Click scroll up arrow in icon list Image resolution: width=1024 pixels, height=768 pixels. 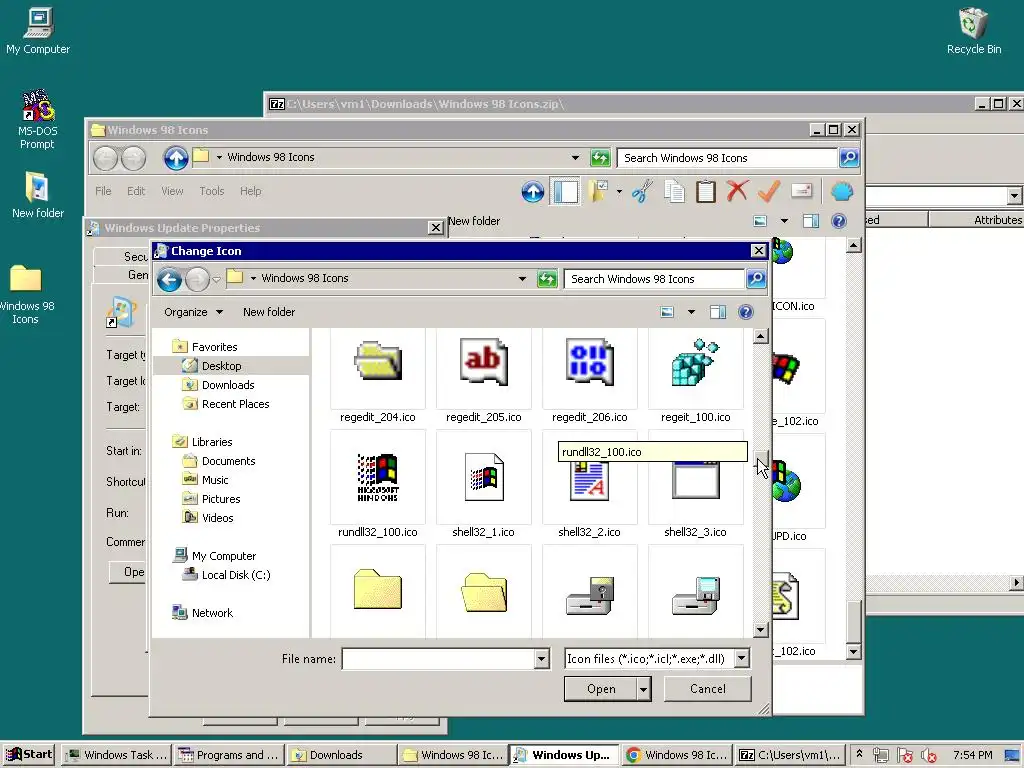point(760,336)
